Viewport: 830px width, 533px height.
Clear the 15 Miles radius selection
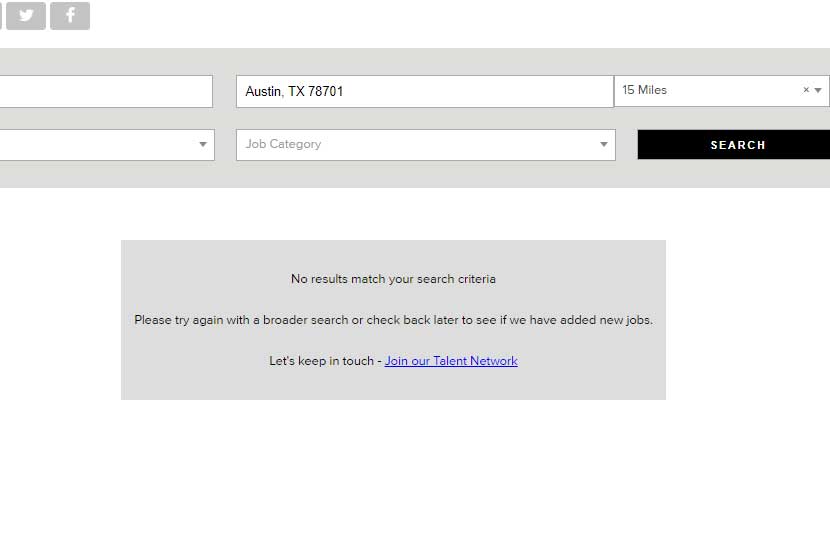coord(806,90)
